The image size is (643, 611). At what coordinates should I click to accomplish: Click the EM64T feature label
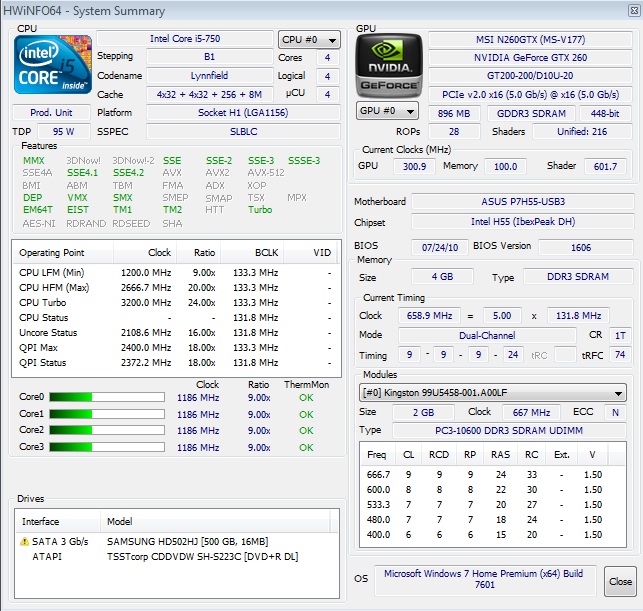pyautogui.click(x=38, y=210)
